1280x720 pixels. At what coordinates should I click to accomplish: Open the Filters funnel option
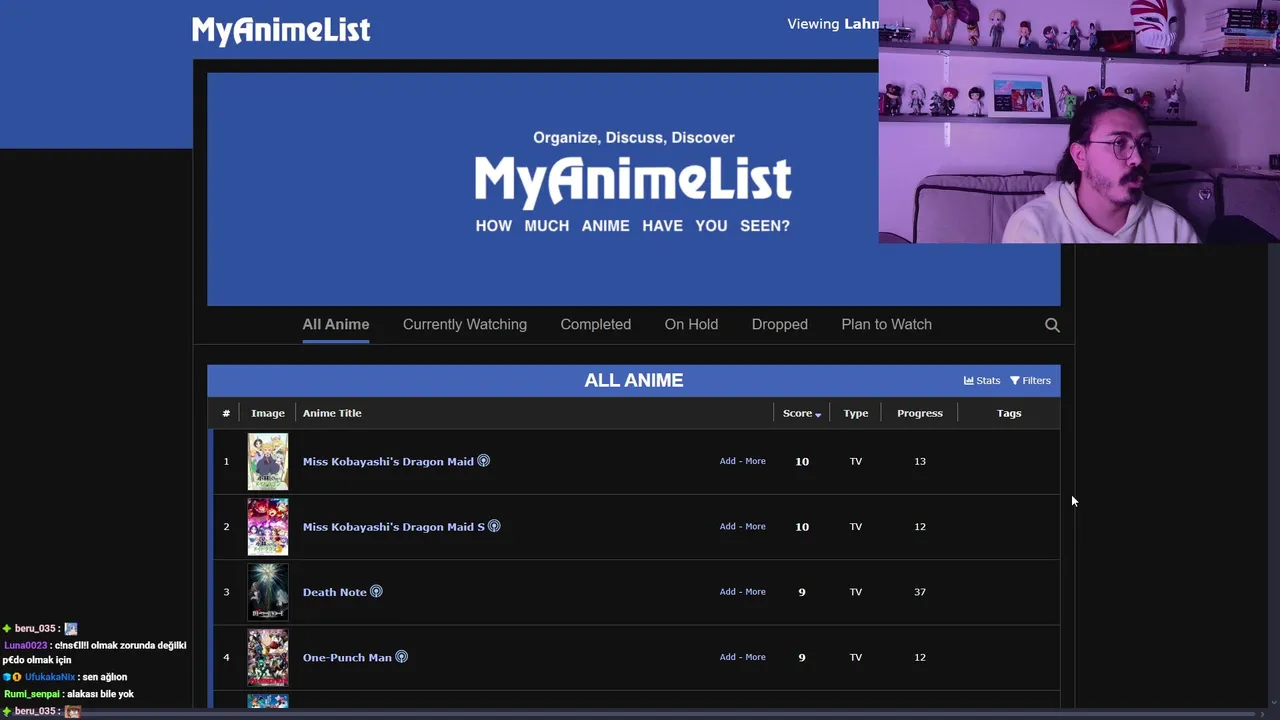click(x=1030, y=381)
